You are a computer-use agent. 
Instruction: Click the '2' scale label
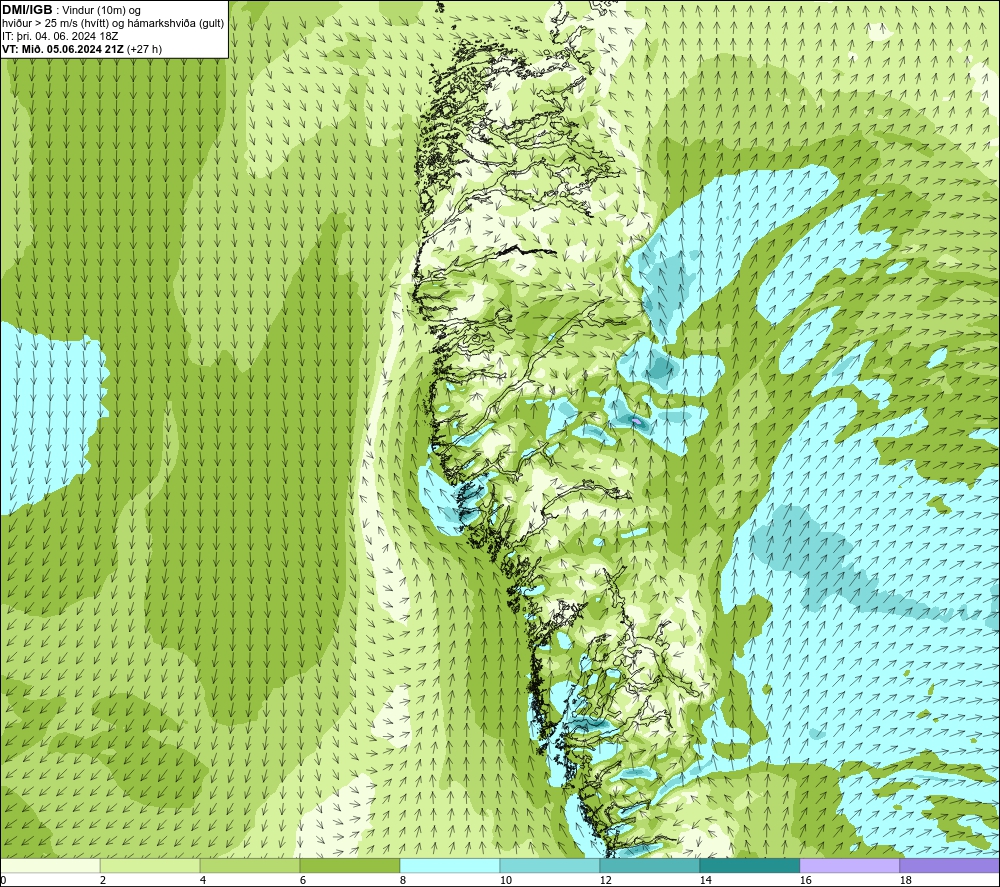[103, 880]
